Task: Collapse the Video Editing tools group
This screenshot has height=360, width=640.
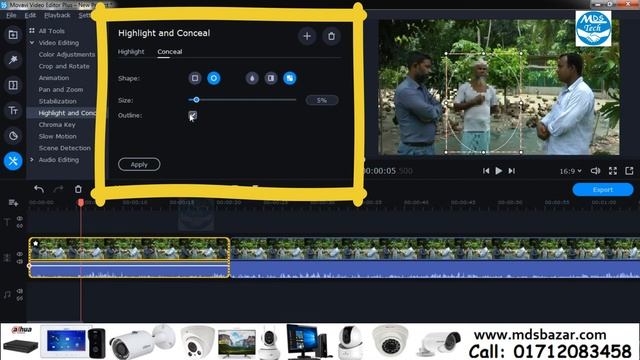Action: click(x=32, y=42)
